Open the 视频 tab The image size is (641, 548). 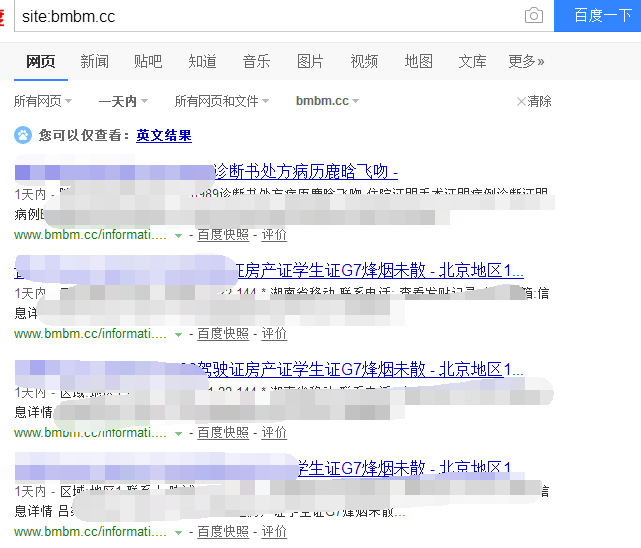(364, 62)
